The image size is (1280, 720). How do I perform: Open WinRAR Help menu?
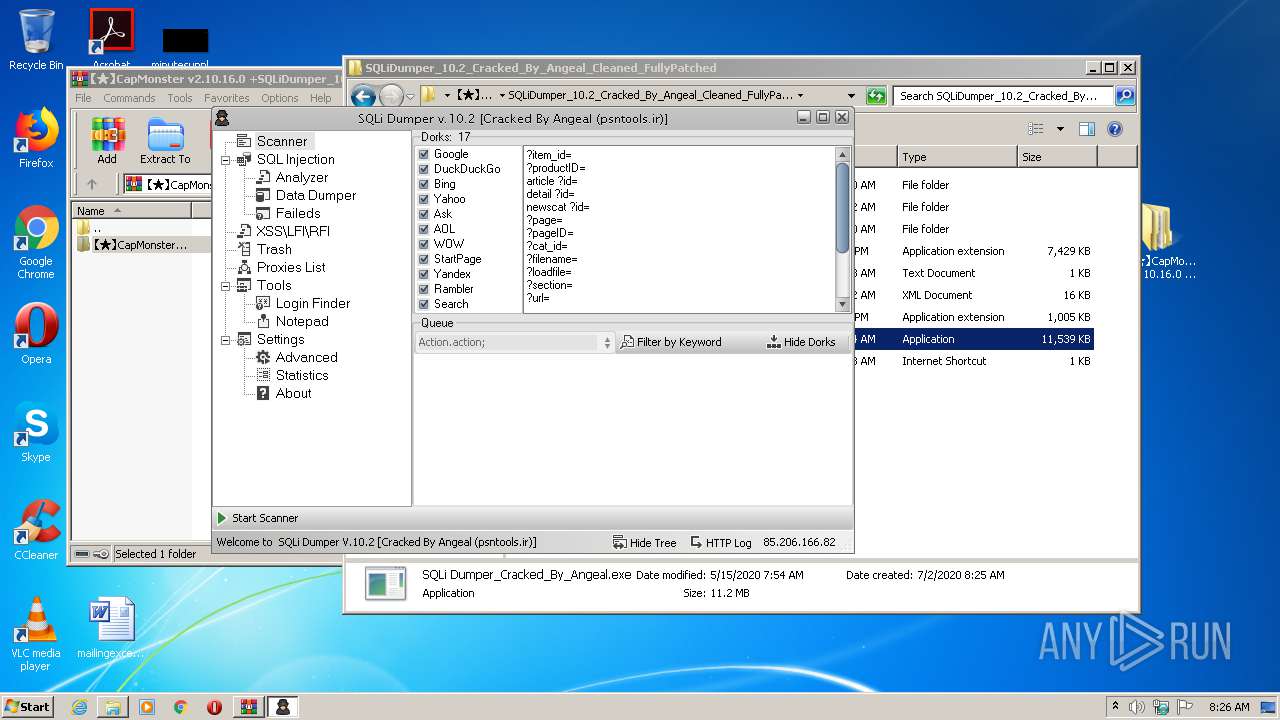tap(320, 98)
